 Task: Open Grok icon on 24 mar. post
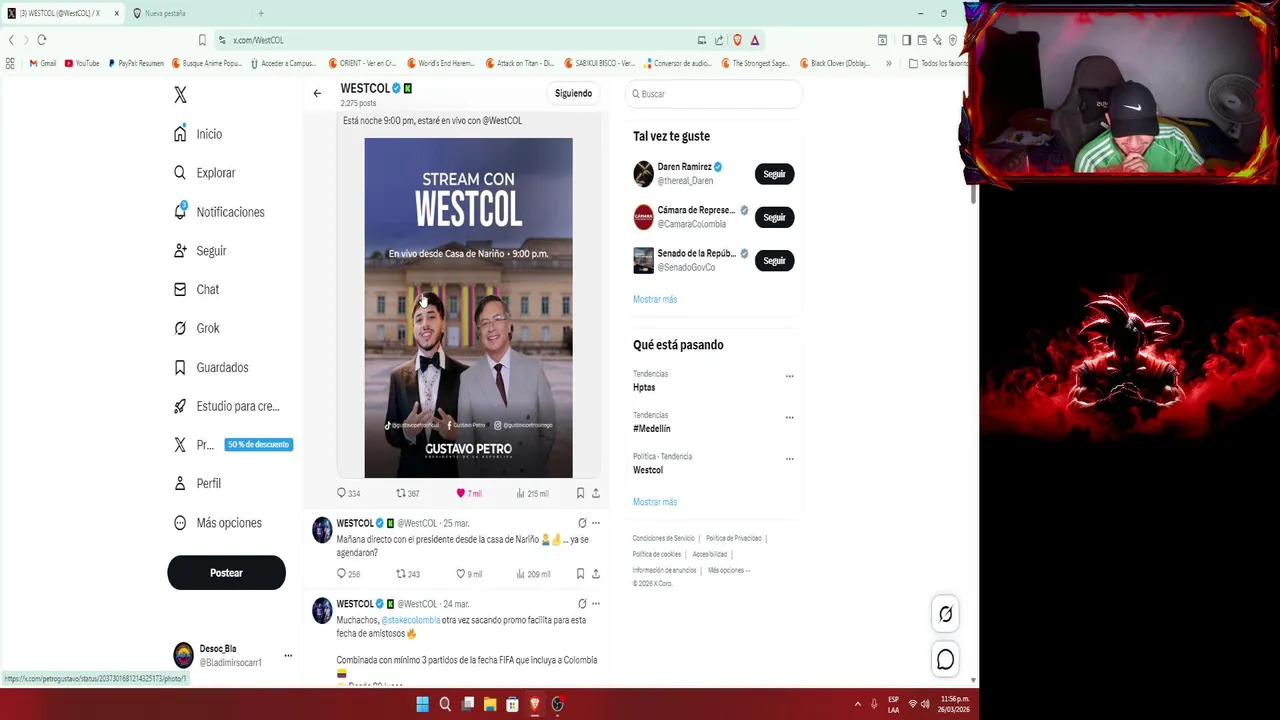click(582, 604)
